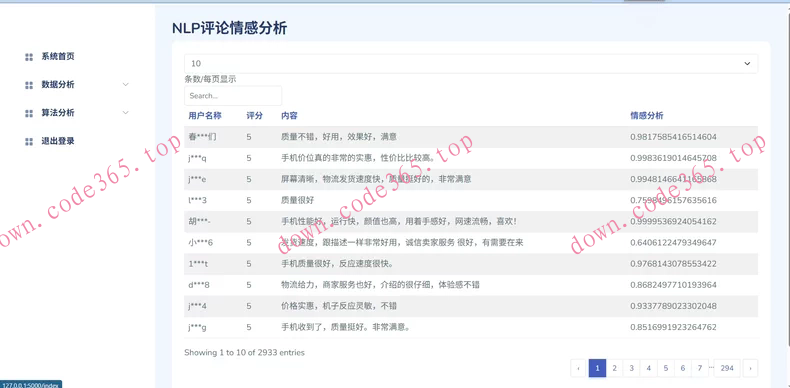Click user name l***3
This screenshot has height=388, width=790.
pos(197,200)
